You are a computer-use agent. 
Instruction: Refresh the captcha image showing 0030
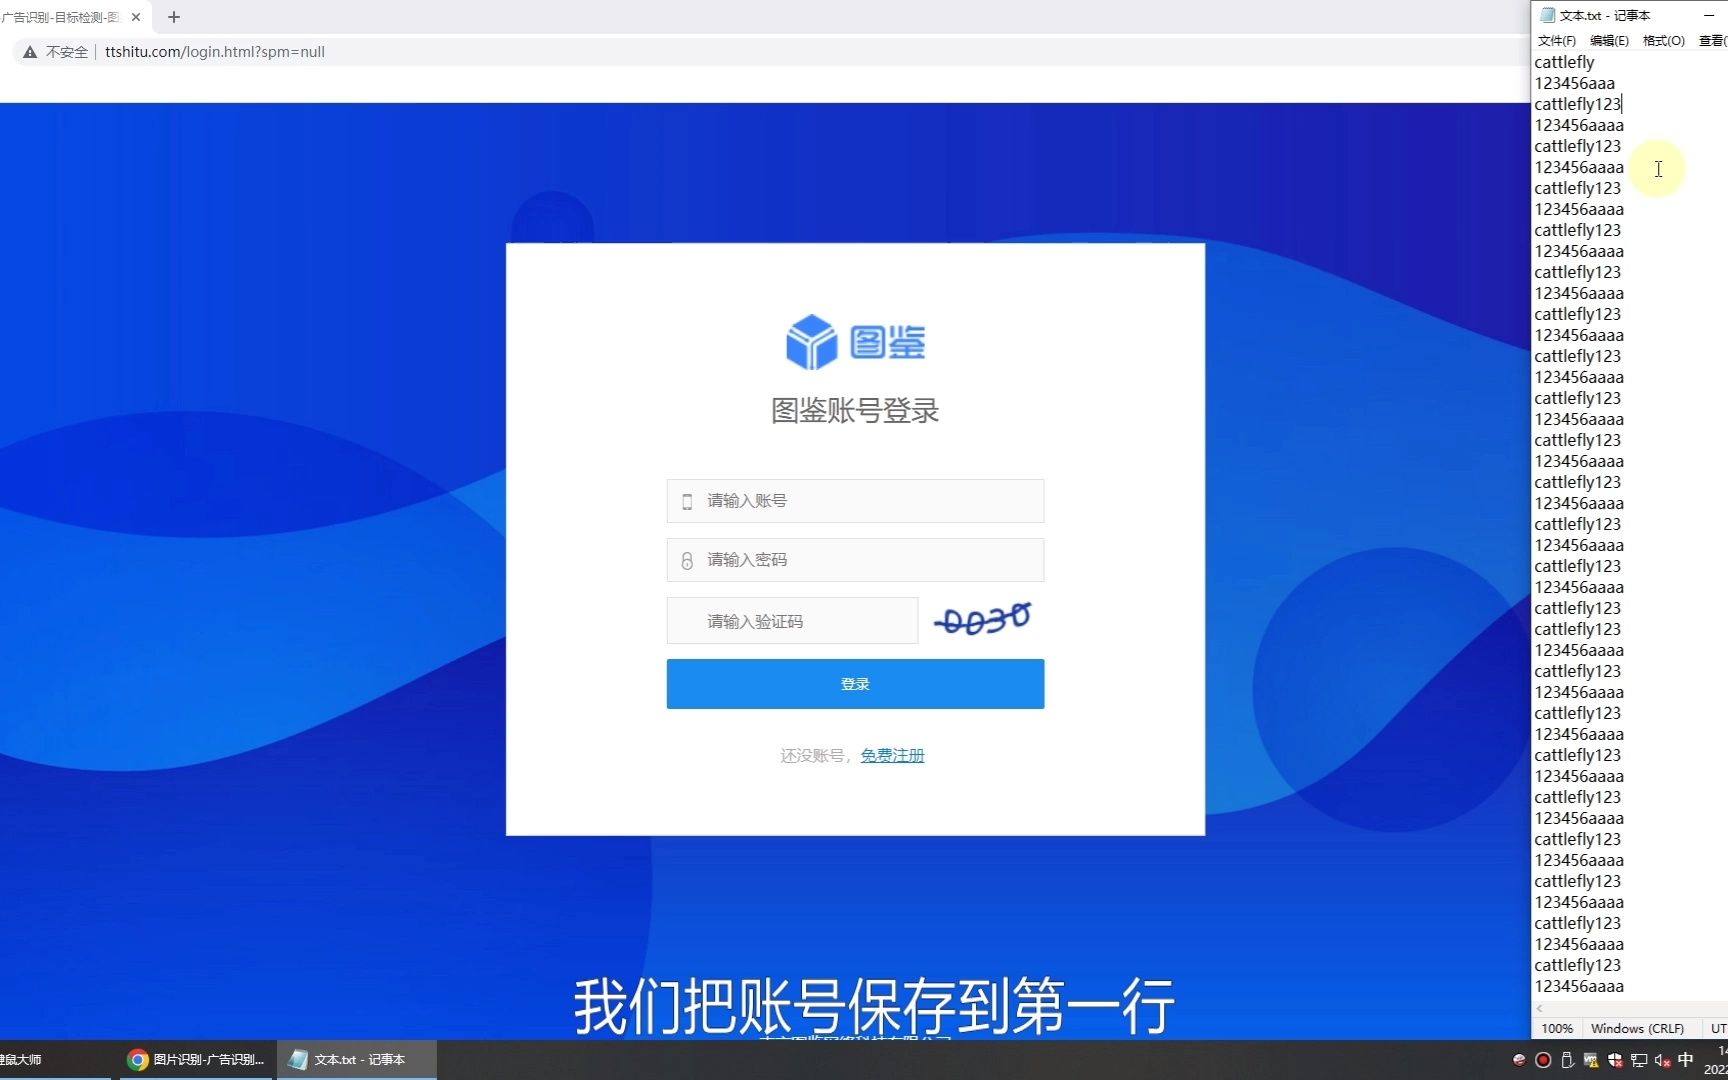(983, 620)
